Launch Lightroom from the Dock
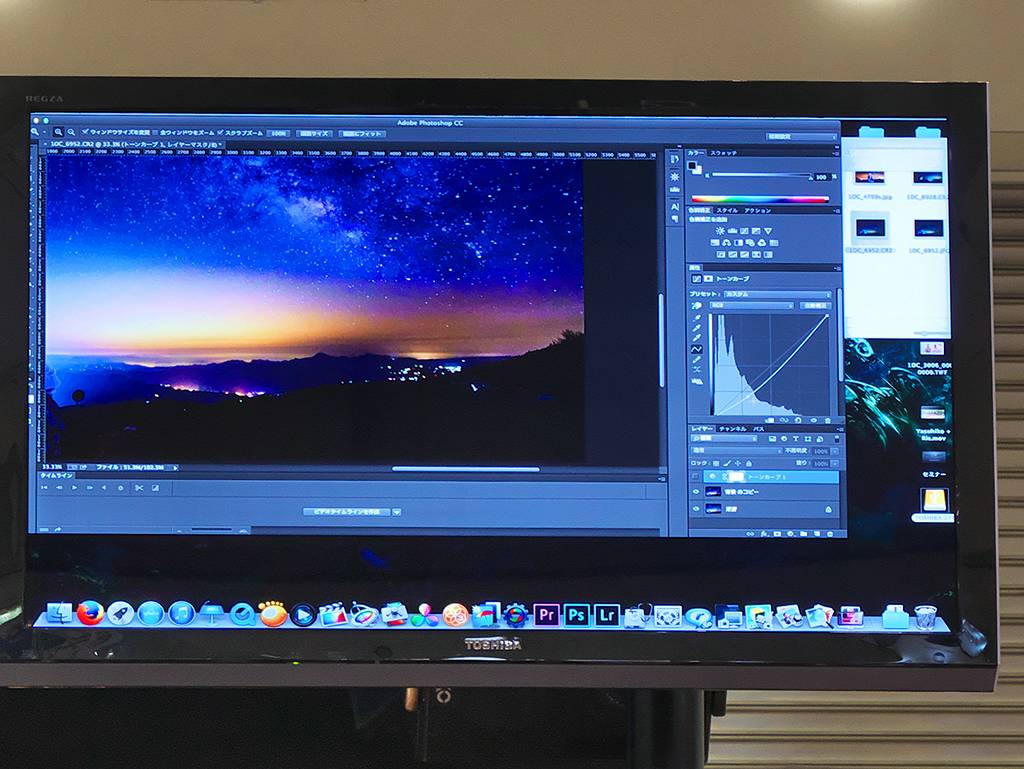 click(x=607, y=615)
